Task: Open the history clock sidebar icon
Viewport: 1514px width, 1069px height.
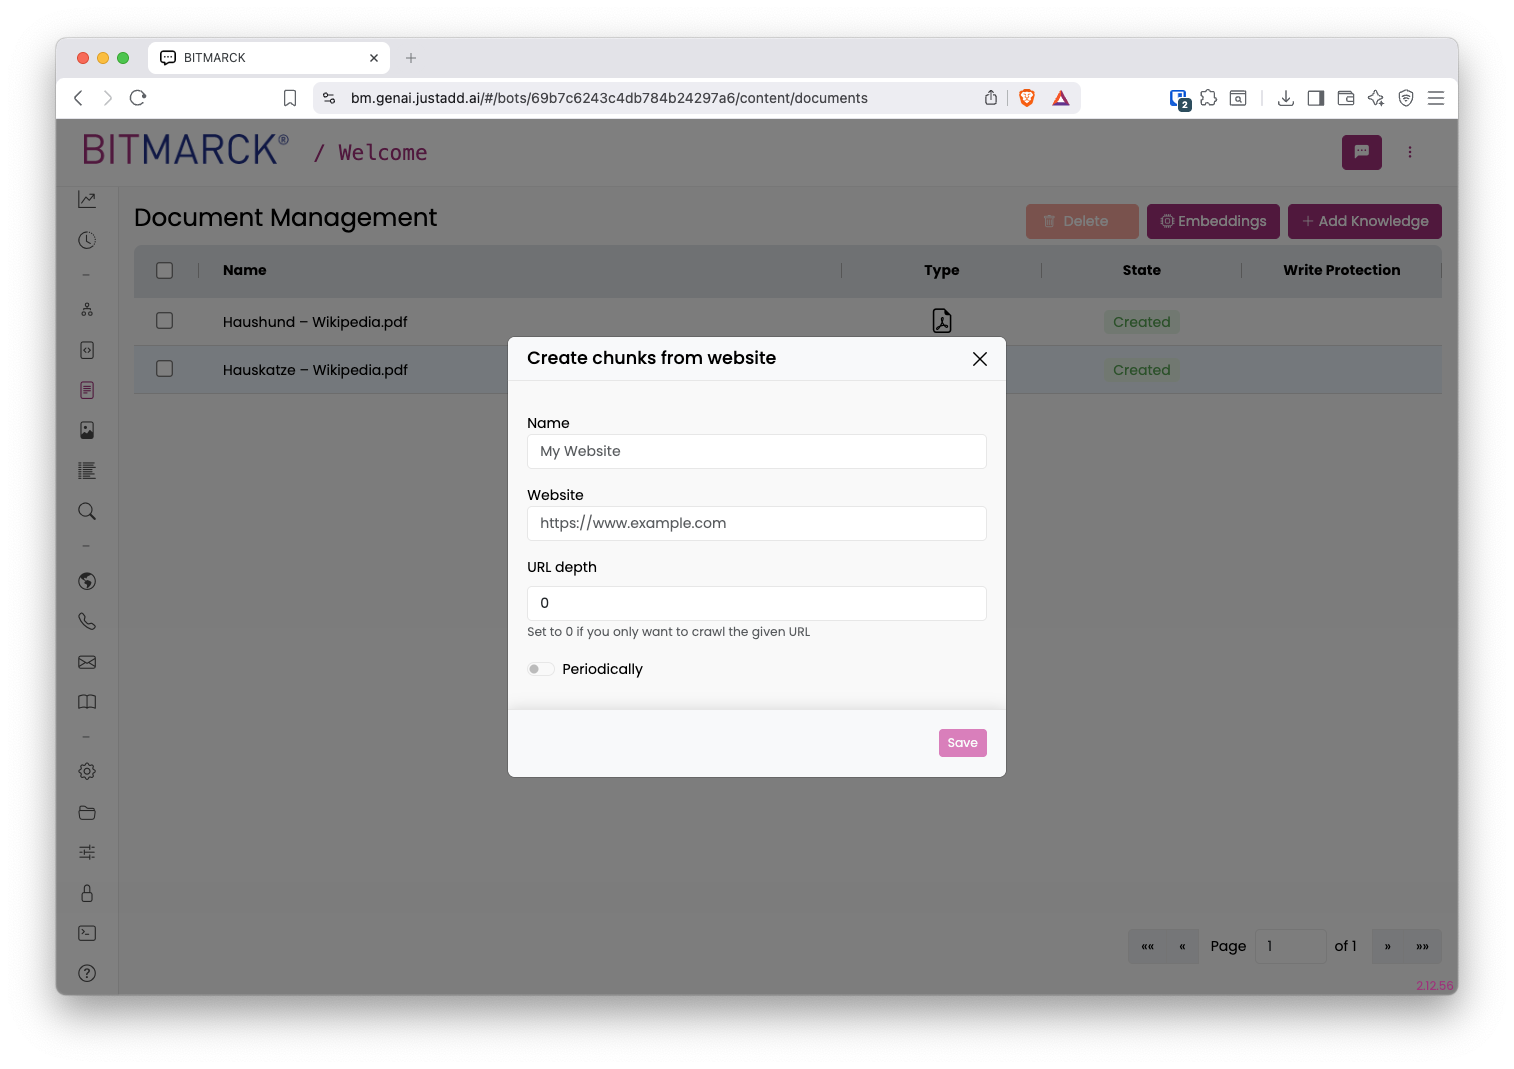Action: (87, 240)
